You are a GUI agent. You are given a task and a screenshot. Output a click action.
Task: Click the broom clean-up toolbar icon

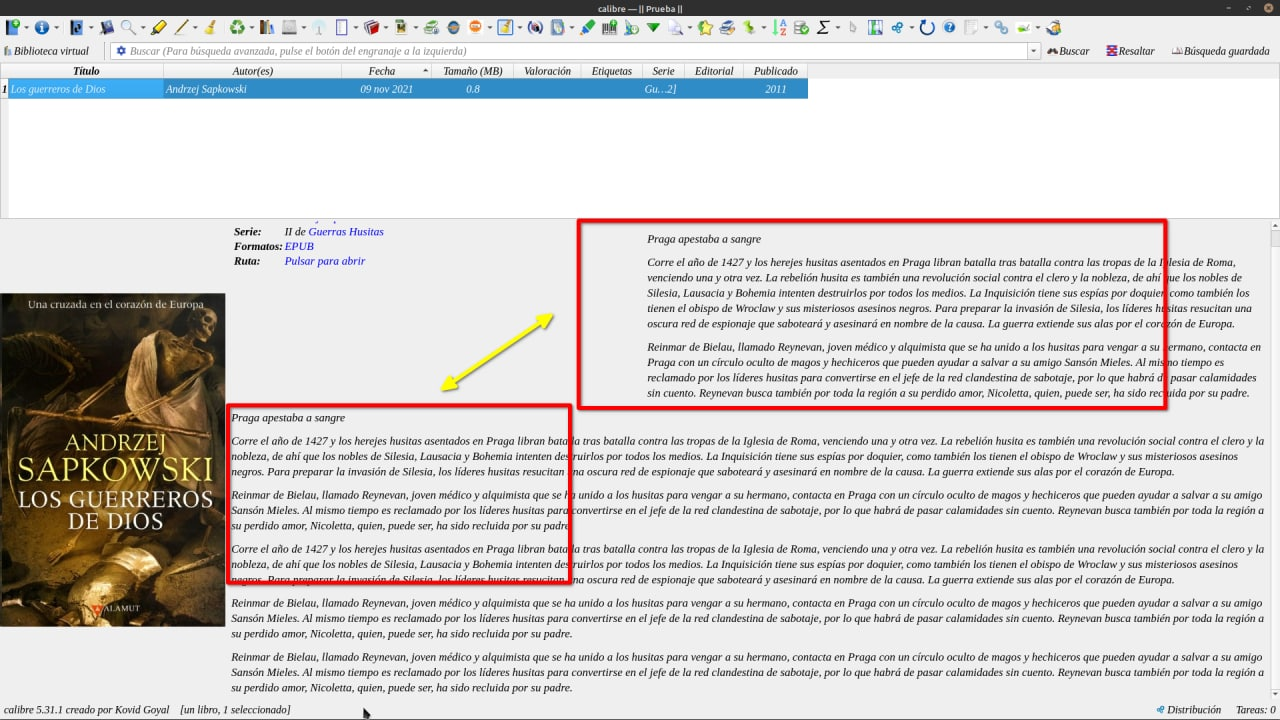210,28
